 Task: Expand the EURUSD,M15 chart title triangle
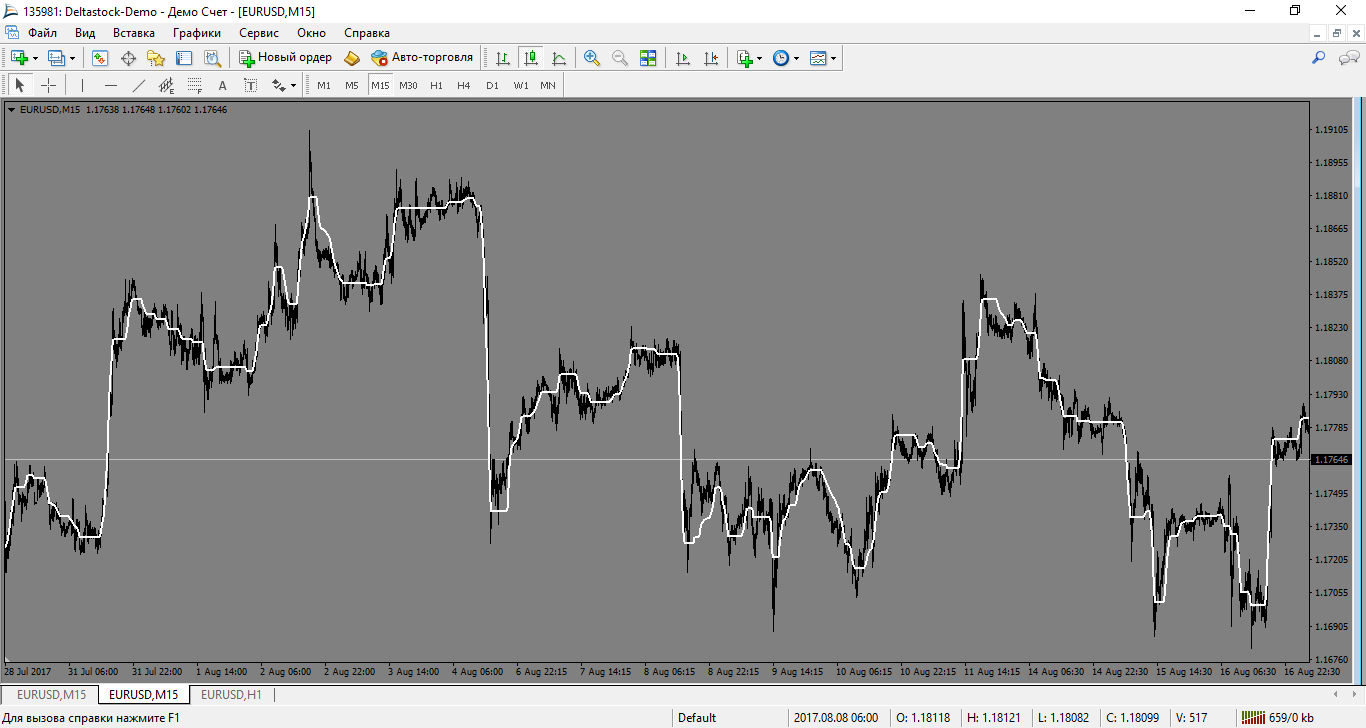click(x=11, y=110)
